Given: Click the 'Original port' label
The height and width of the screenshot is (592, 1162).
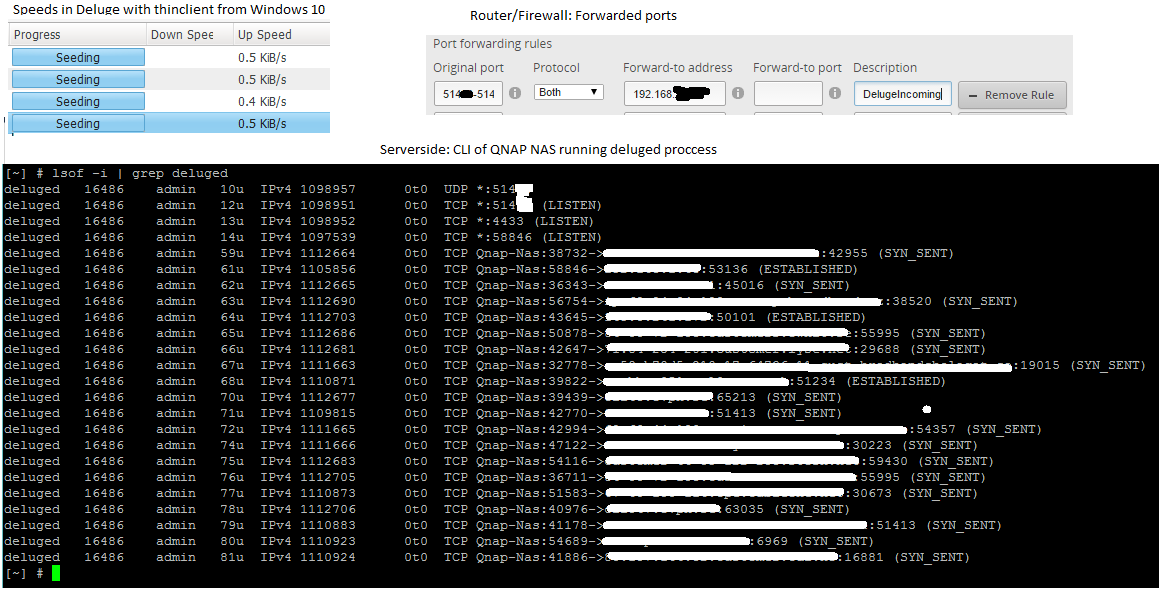Looking at the screenshot, I should pos(468,67).
